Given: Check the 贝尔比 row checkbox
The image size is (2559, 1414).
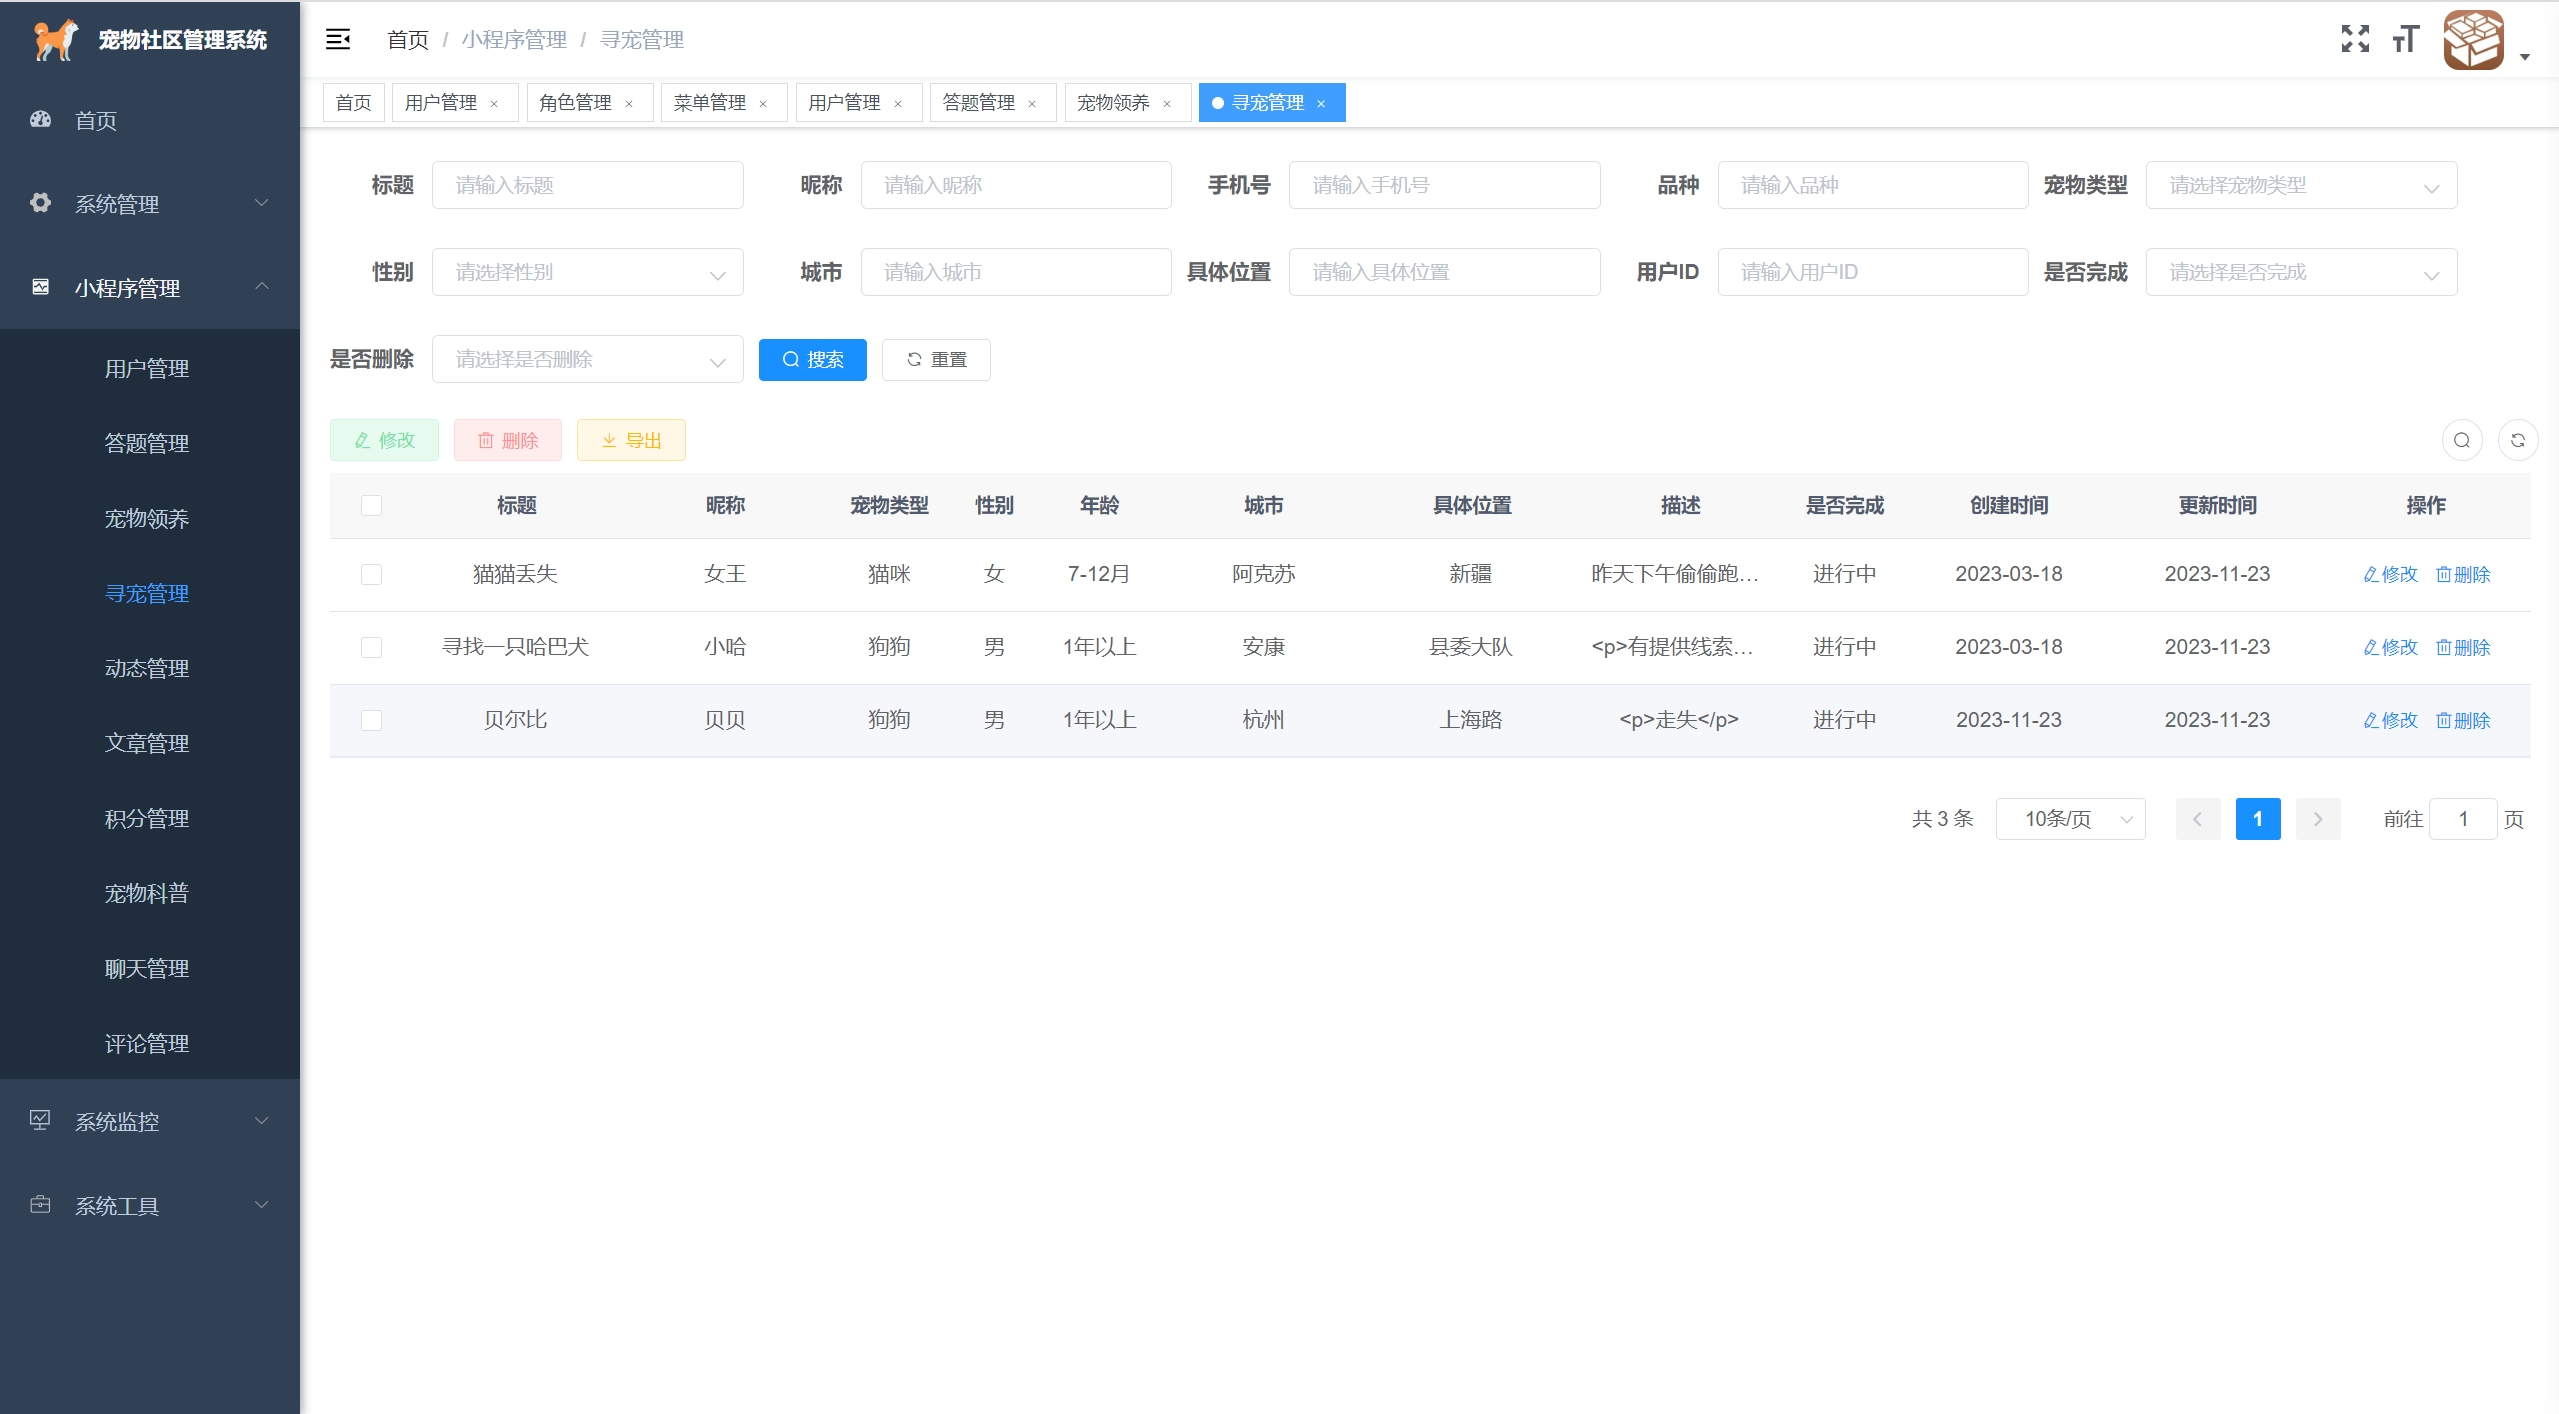Looking at the screenshot, I should click(x=371, y=720).
